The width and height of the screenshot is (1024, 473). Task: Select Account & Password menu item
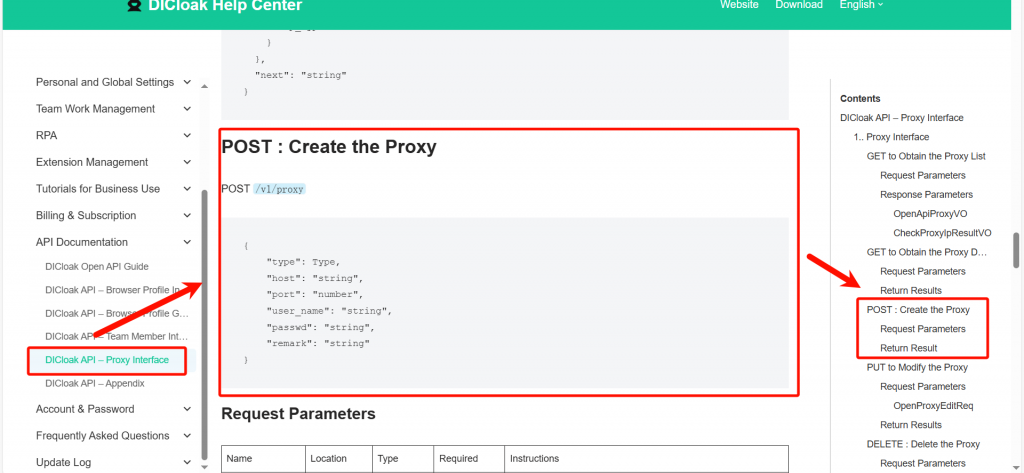85,409
